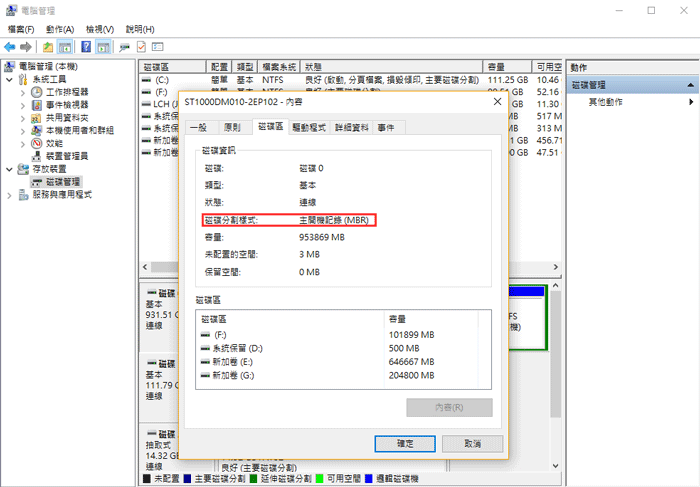
Task: Click the blue Help question mark icon
Action: tap(86, 47)
